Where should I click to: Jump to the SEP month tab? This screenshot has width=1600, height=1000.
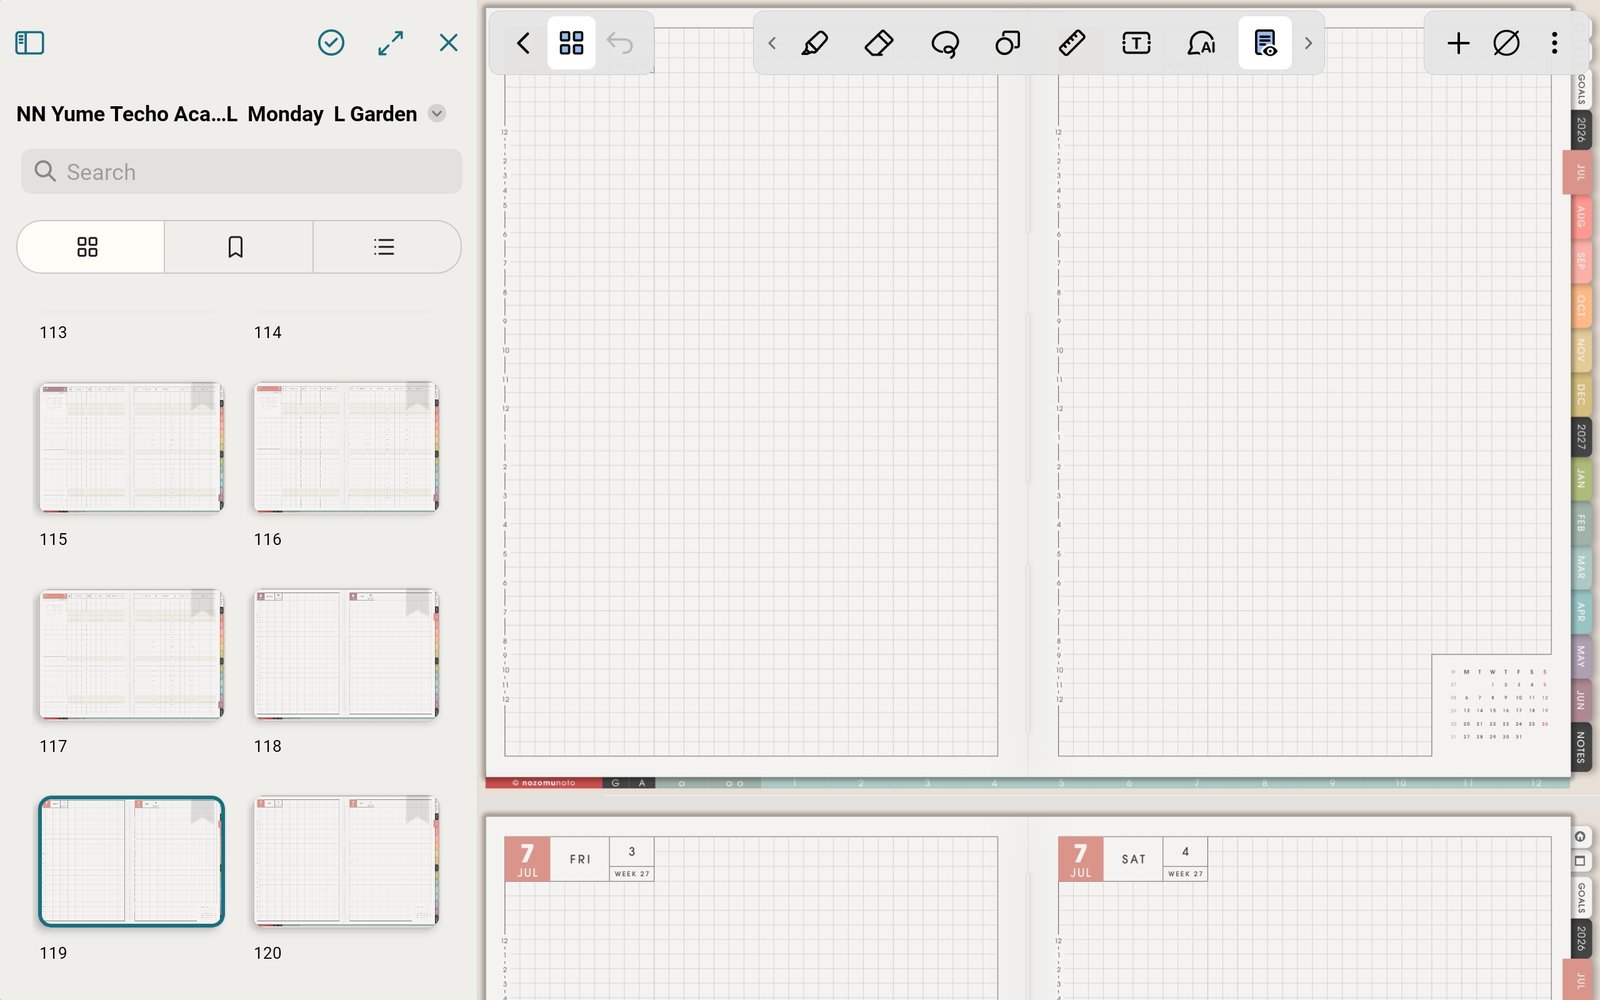click(1581, 261)
